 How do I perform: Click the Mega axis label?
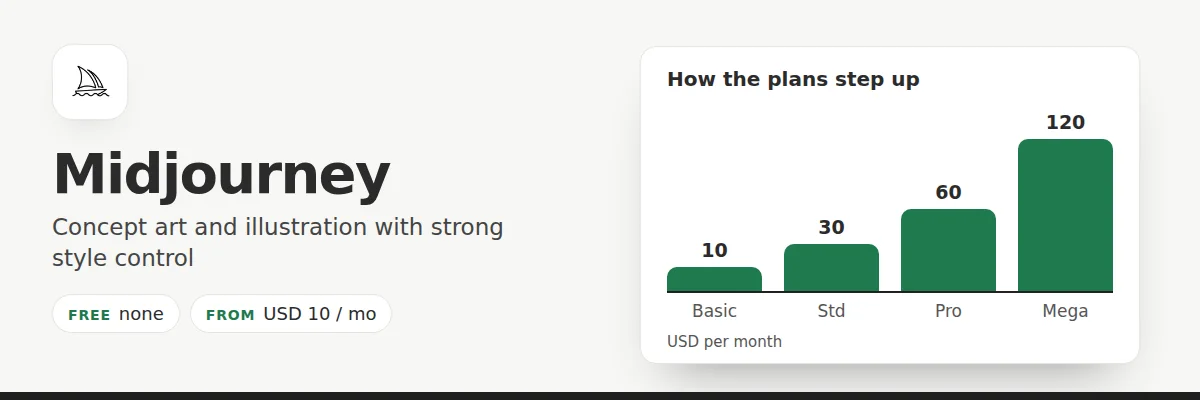(x=1065, y=311)
